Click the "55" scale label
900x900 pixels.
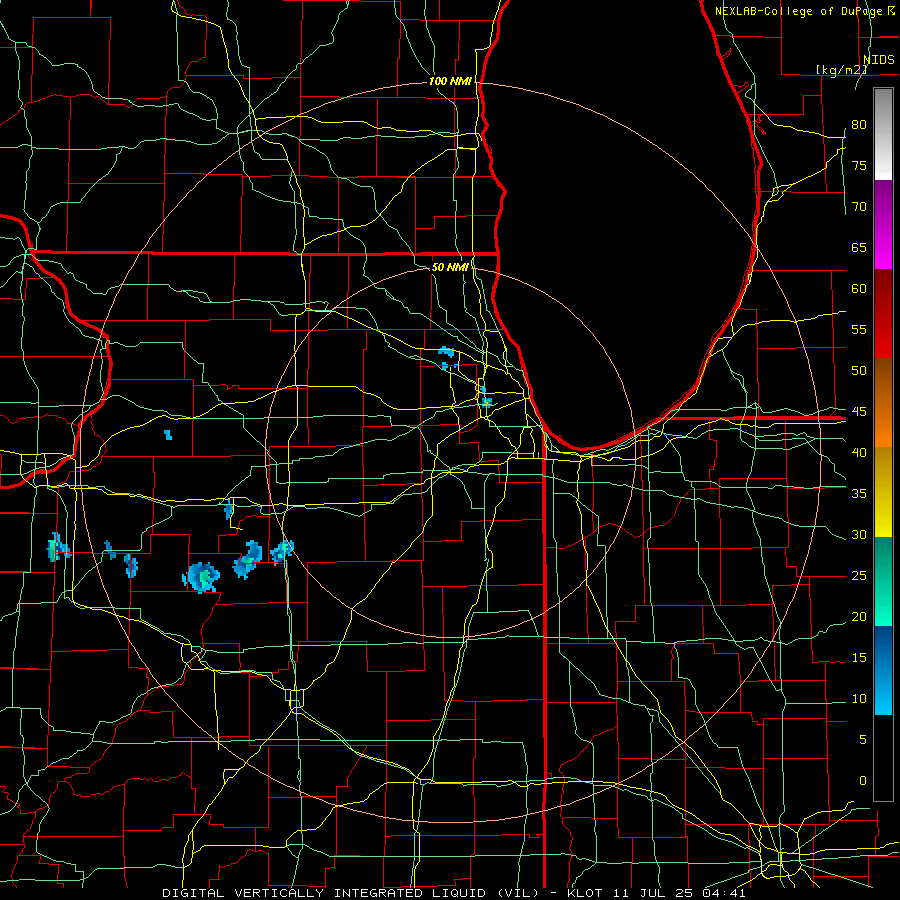859,329
